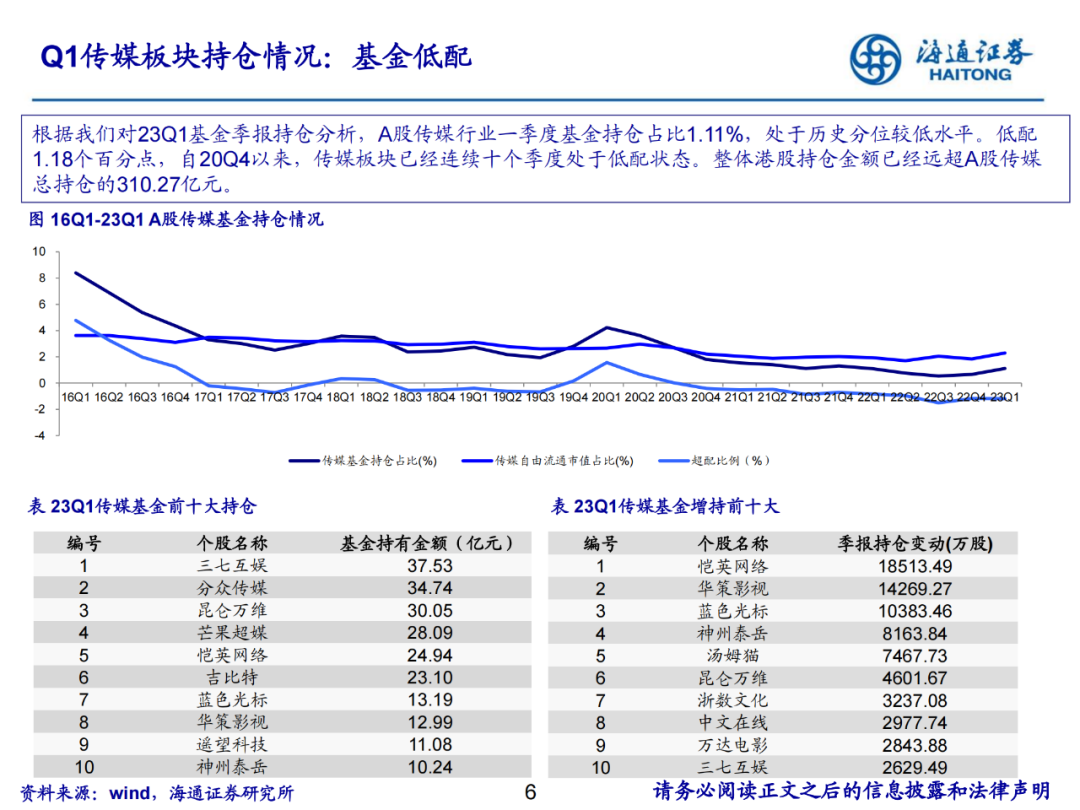The image size is (1080, 810).
Task: Click 昆仑万维 in the 增持 table
Action: (x=733, y=678)
